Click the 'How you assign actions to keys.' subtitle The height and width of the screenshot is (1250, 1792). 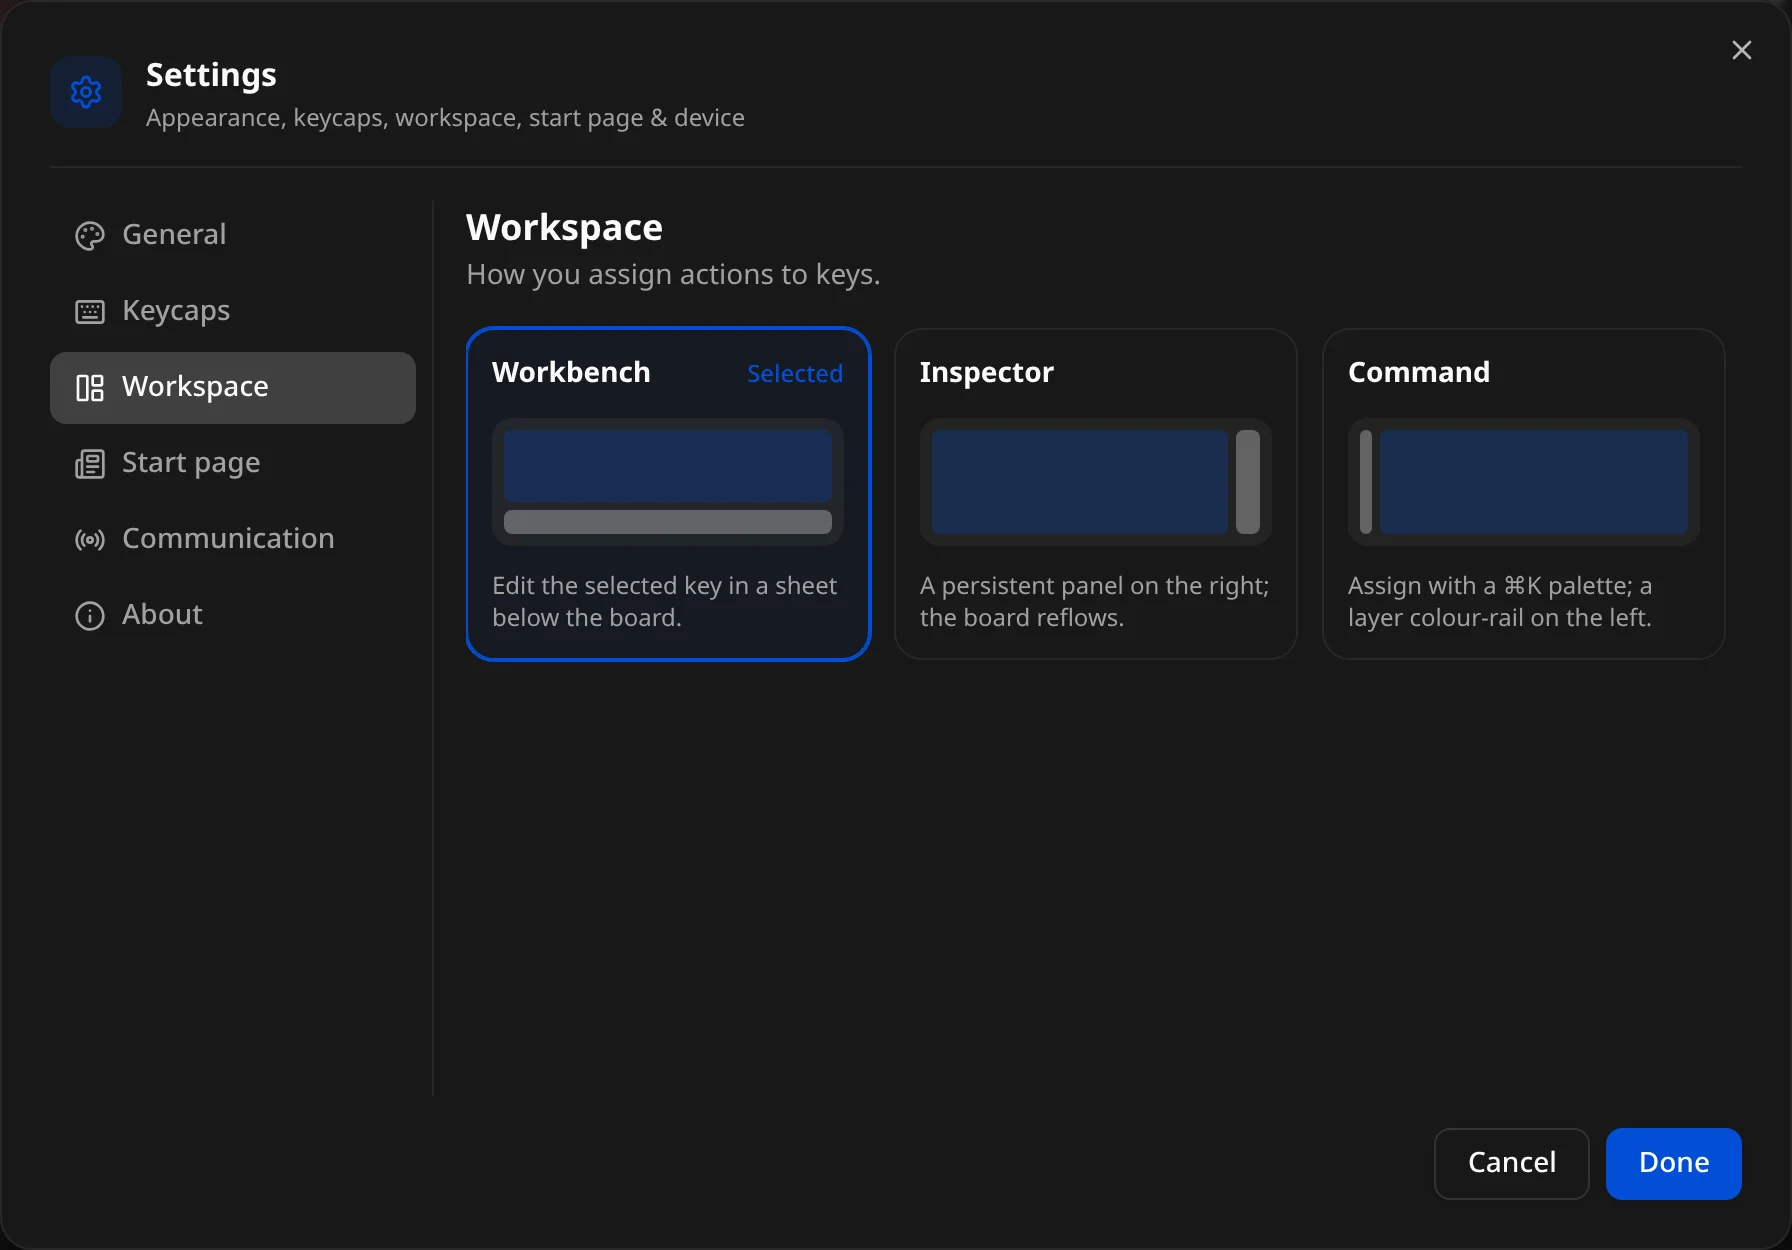tap(673, 275)
